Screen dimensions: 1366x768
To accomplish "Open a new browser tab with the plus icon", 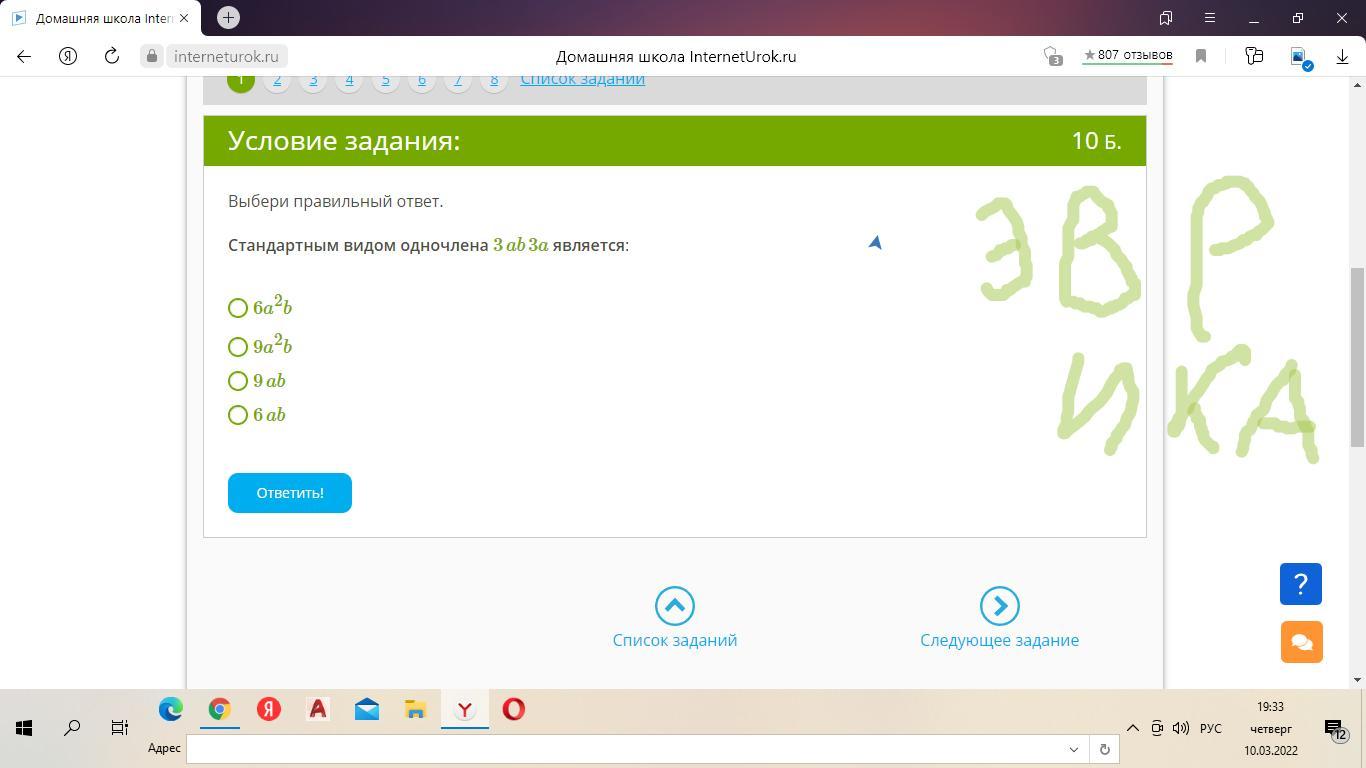I will (228, 17).
